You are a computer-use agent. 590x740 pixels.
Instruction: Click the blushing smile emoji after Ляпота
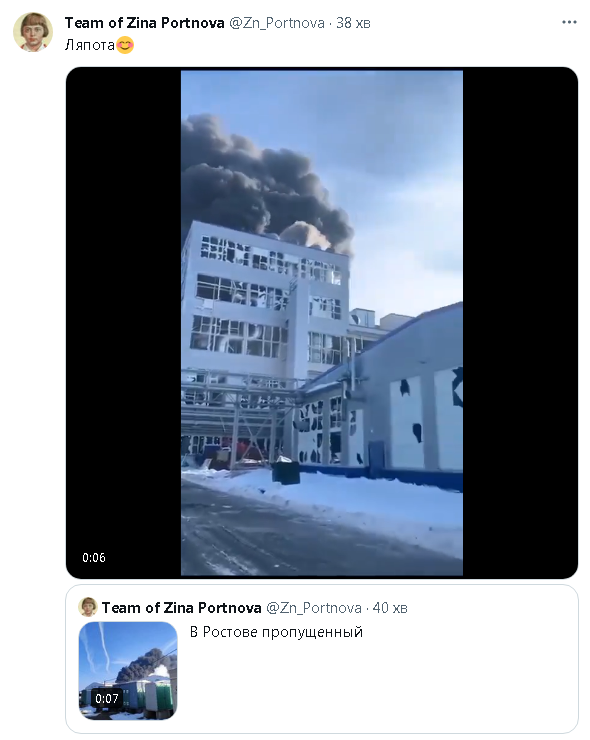(x=125, y=45)
